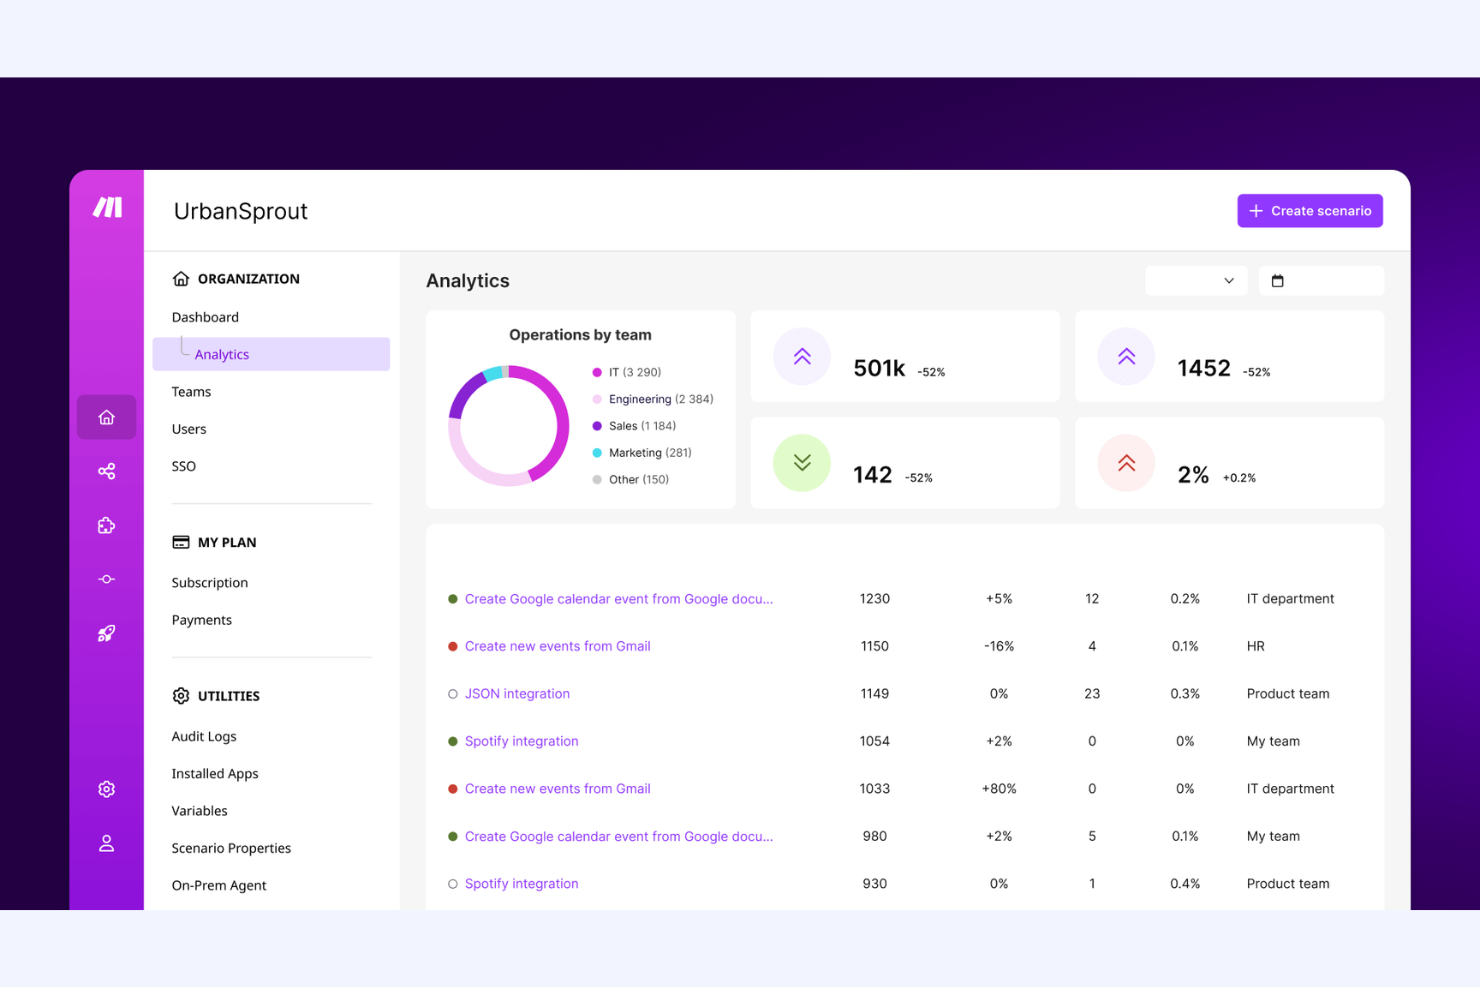Screen dimensions: 1480x987
Task: Click the Marketing segment of the donut chart
Action: [x=490, y=374]
